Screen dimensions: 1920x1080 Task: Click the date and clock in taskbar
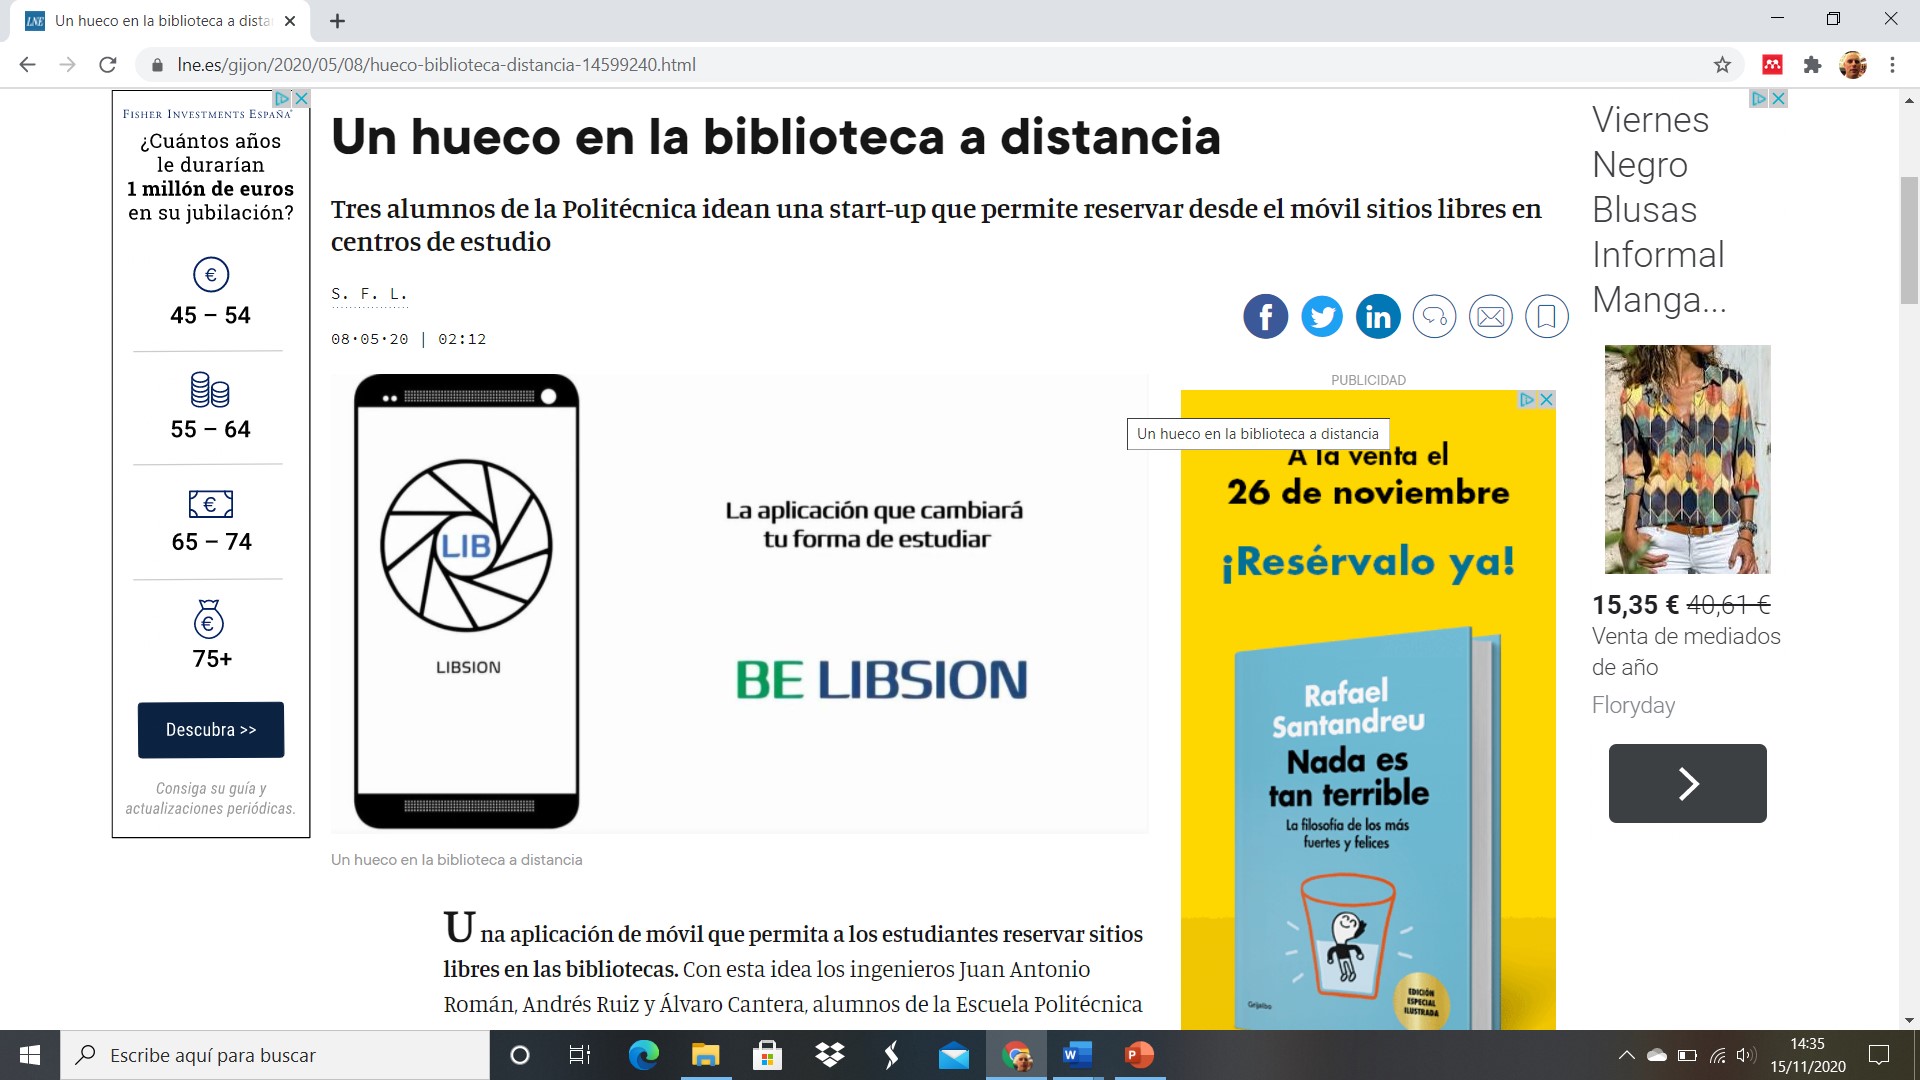[x=1807, y=1055]
